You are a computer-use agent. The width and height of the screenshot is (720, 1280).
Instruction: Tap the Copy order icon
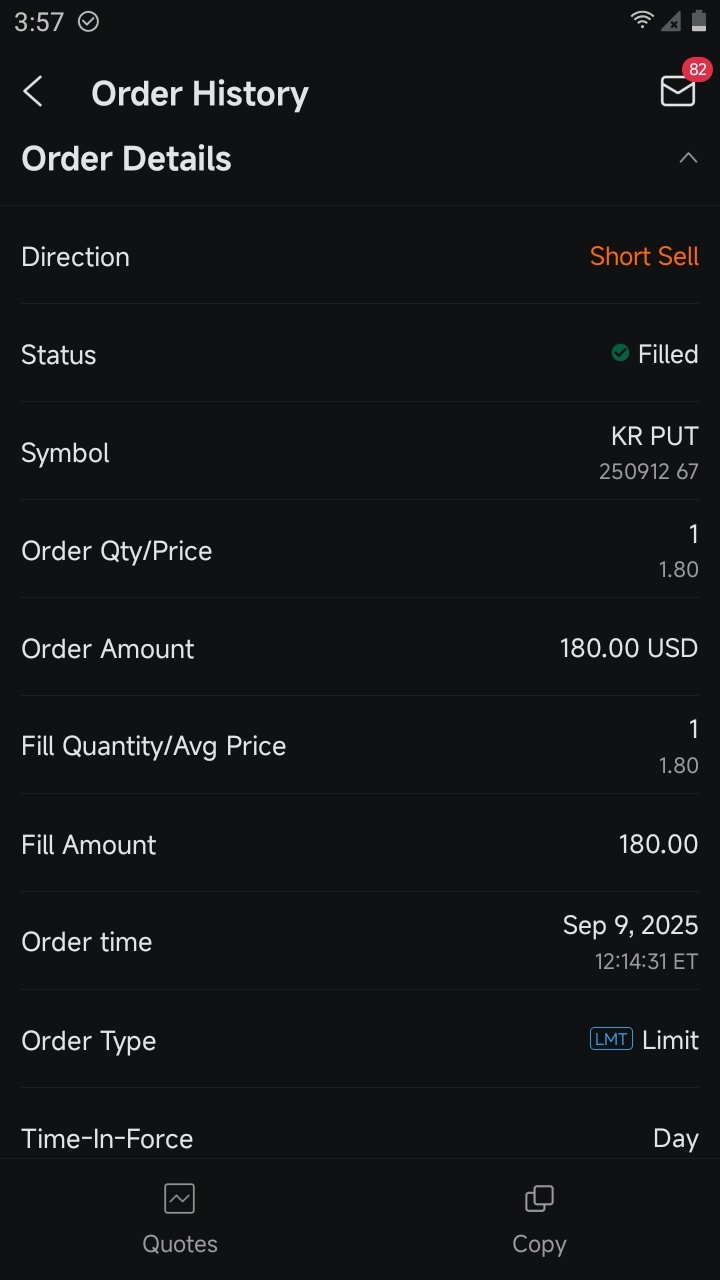(x=539, y=1198)
